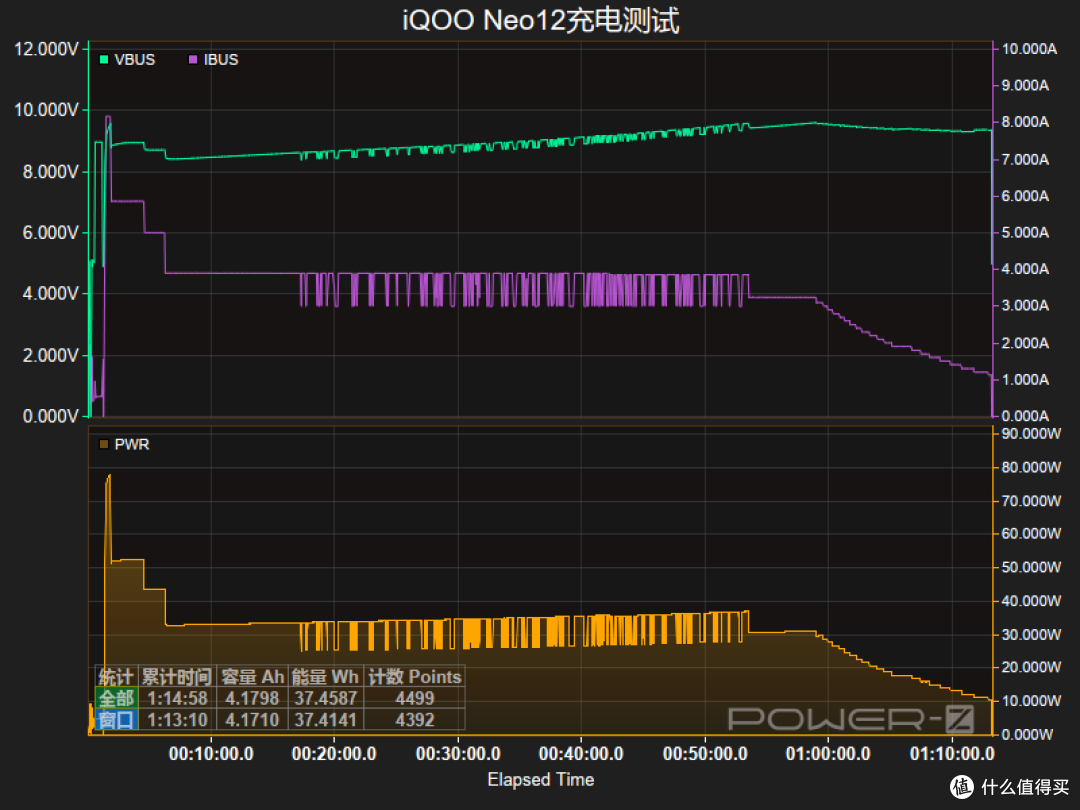Click the 0.000V voltage axis label

50,416
